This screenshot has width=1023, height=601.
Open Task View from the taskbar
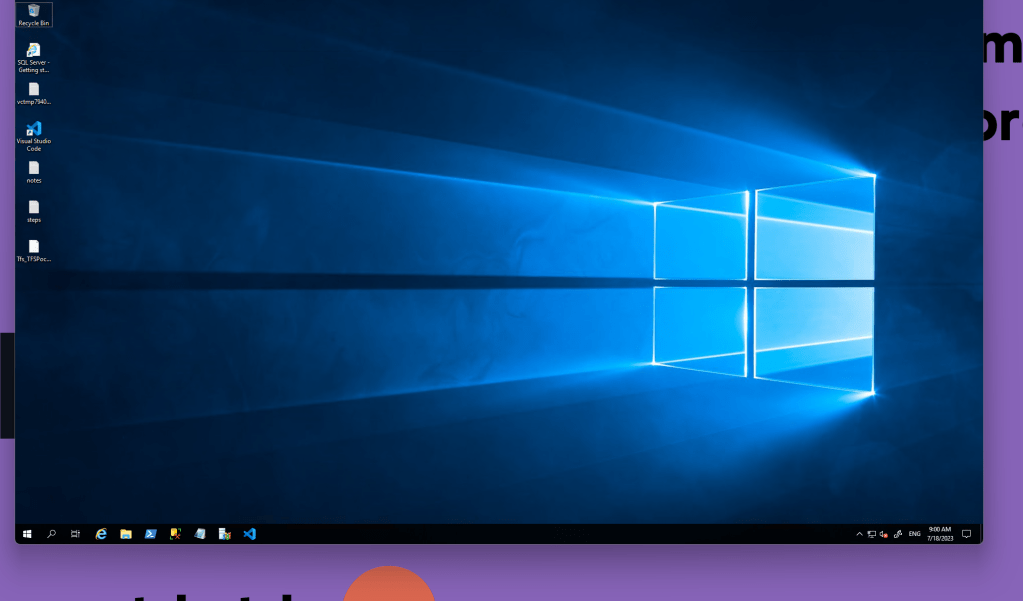[x=76, y=534]
